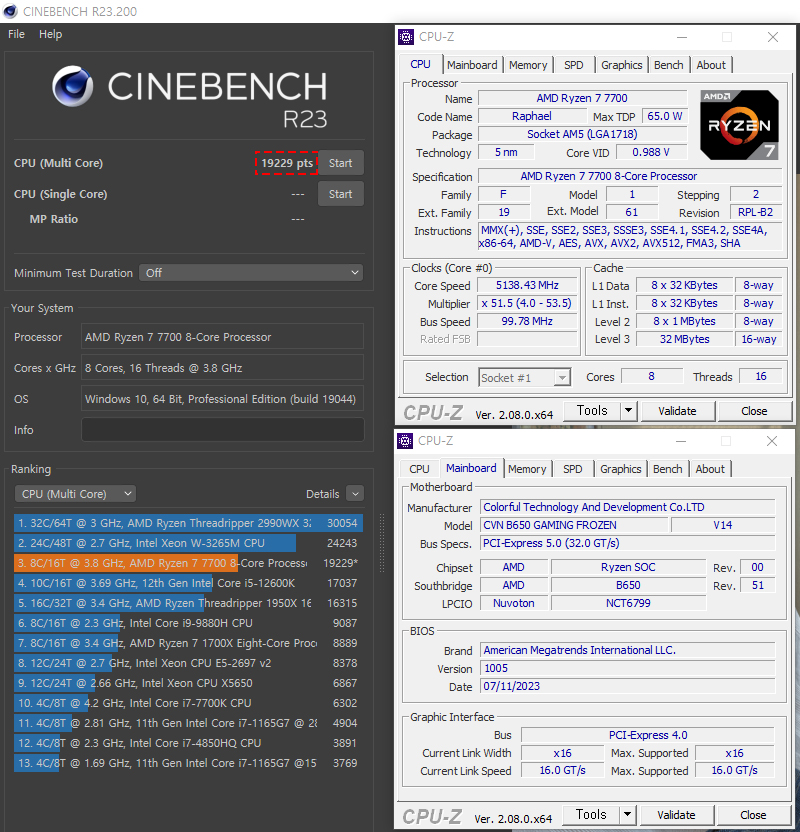Select the Memory tab in upper CPU-Z window

click(x=528, y=65)
